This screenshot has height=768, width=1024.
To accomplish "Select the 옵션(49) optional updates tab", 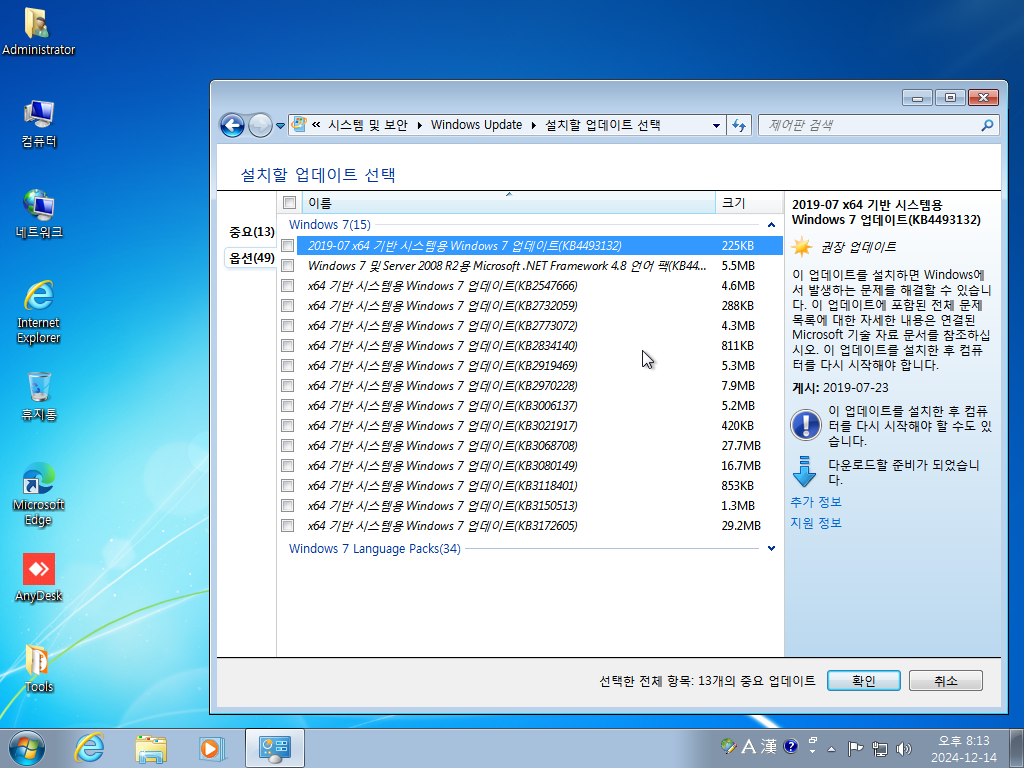I will click(251, 258).
